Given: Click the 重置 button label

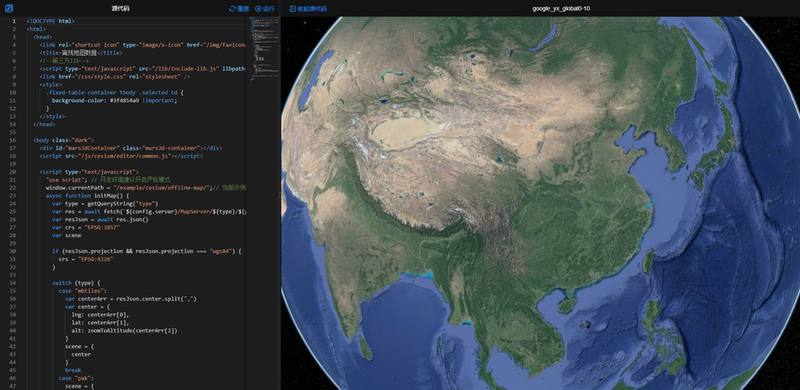Looking at the screenshot, I should [x=243, y=9].
